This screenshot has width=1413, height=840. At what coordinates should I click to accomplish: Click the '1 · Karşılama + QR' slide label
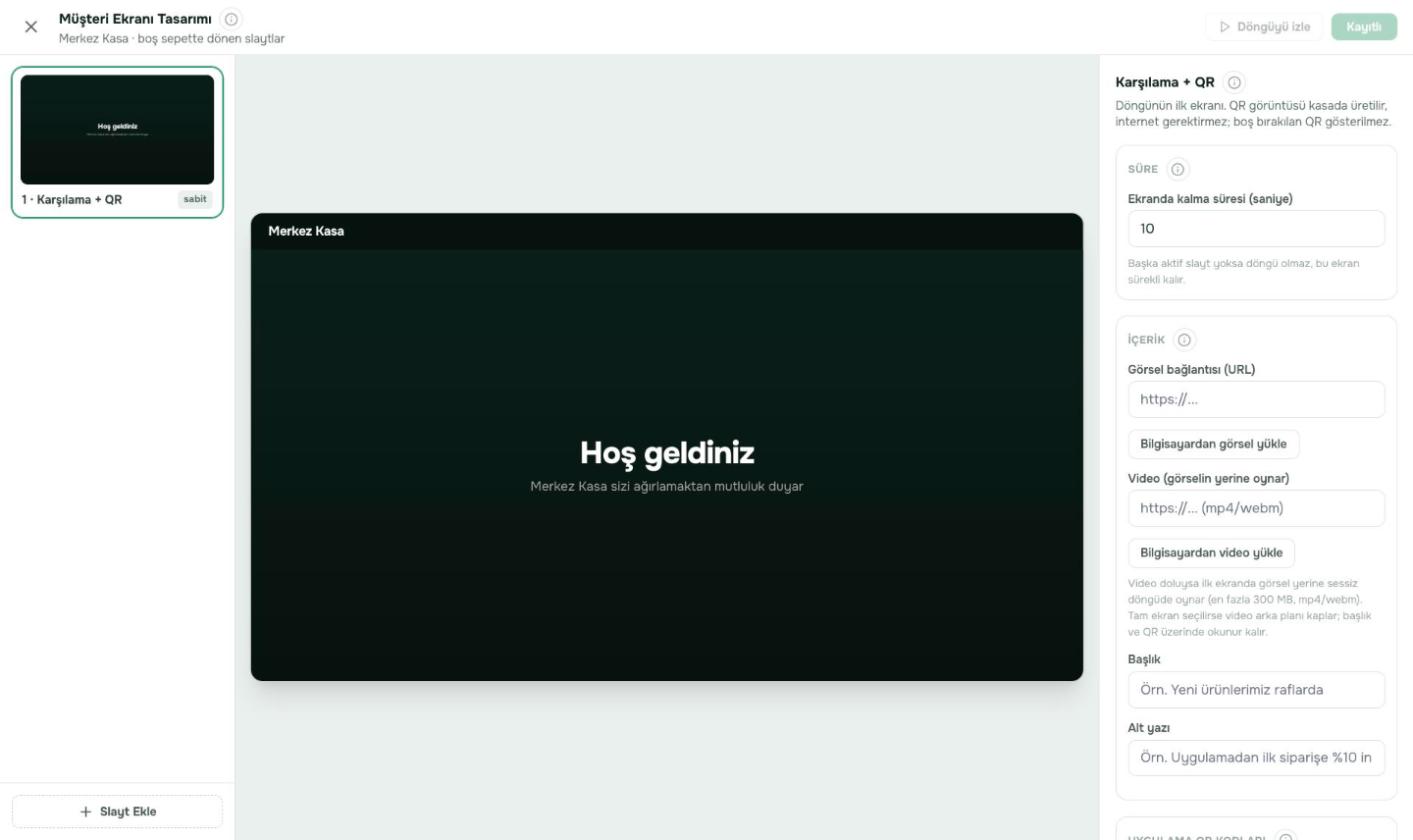72,200
